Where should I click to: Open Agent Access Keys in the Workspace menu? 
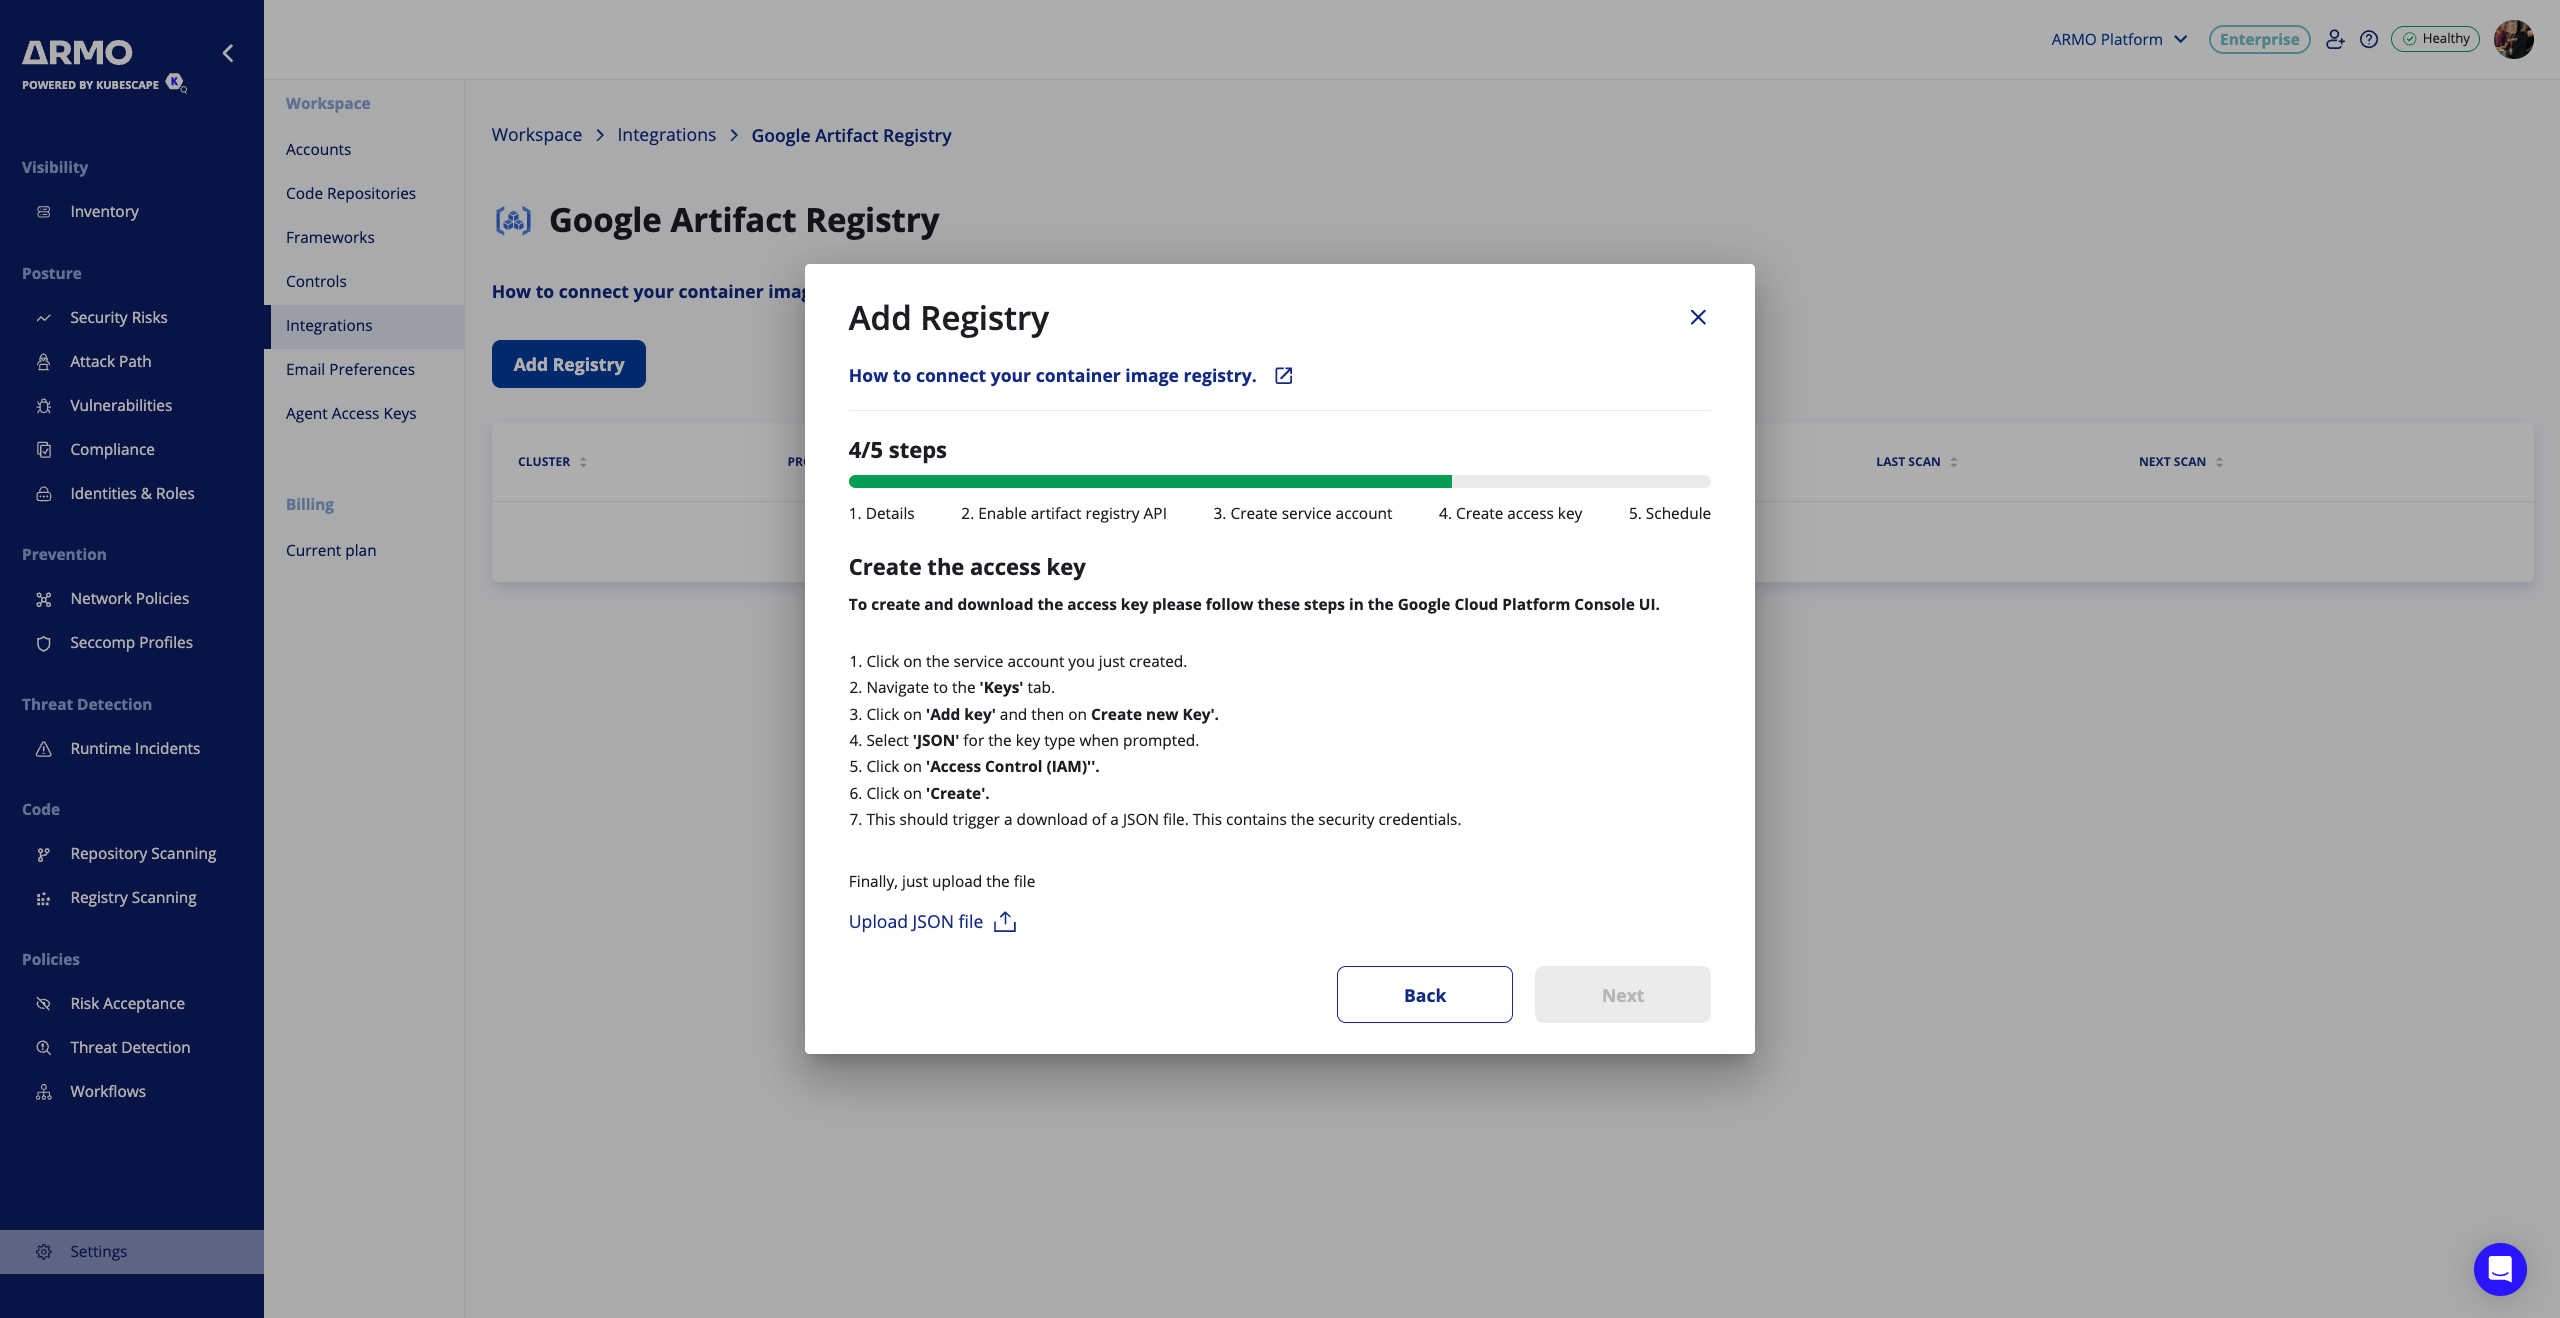[351, 413]
